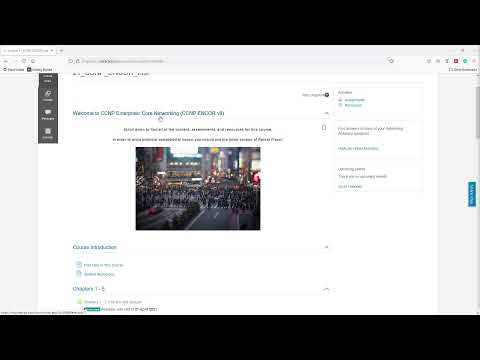Screen dimensions: 480x360
Task: Click the completion checkbox beside welcome text
Action: [x=324, y=128]
